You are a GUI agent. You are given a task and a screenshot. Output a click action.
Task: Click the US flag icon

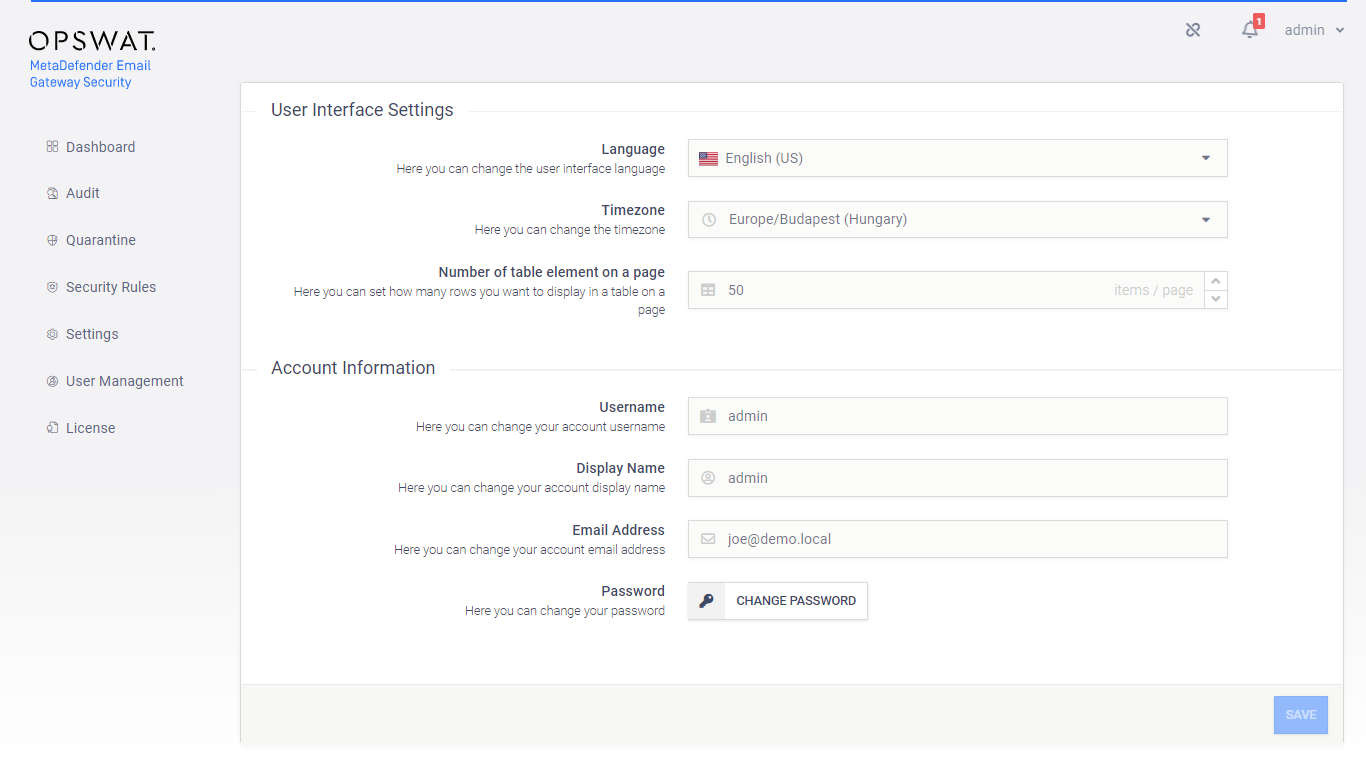(x=708, y=158)
